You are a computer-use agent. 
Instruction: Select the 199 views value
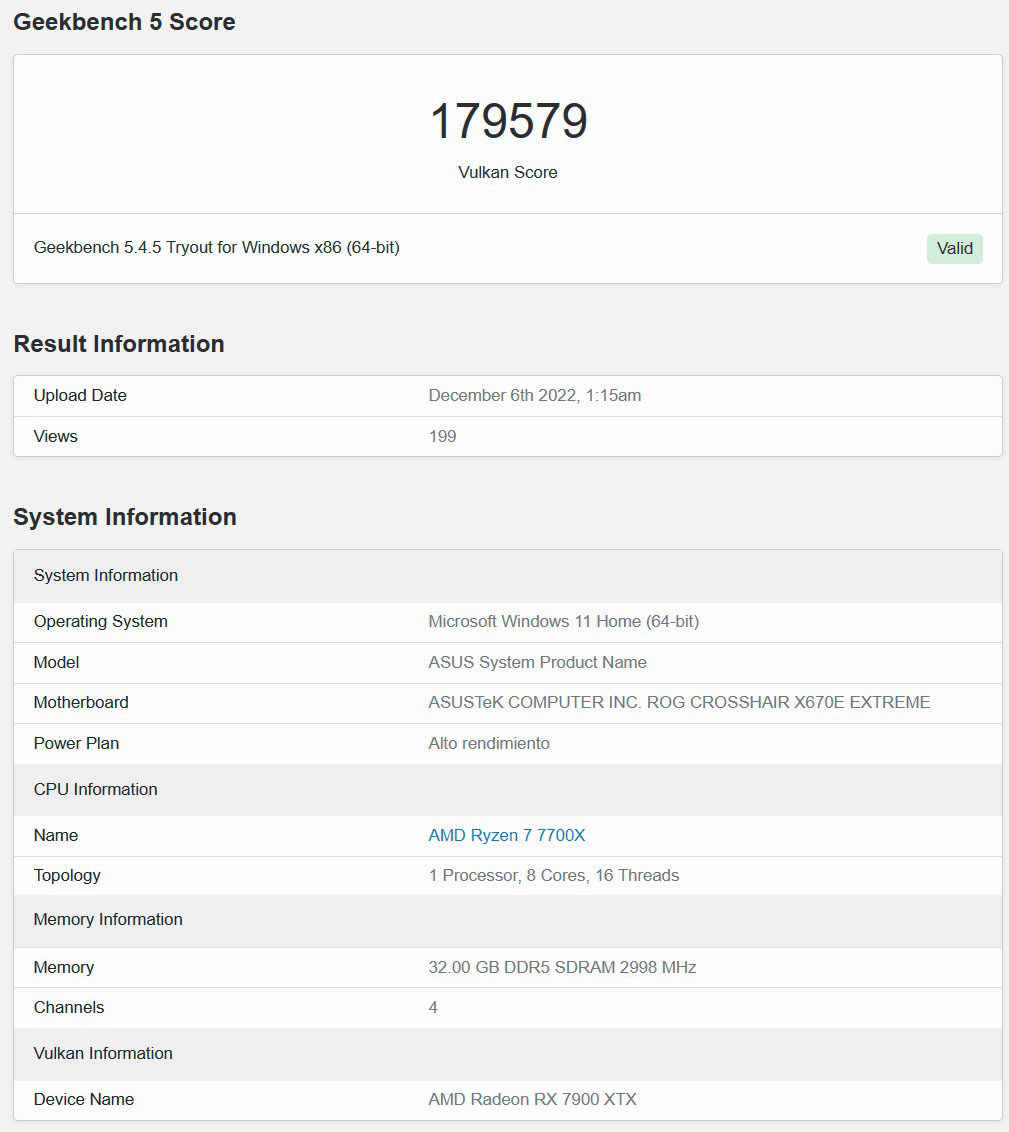pos(442,436)
